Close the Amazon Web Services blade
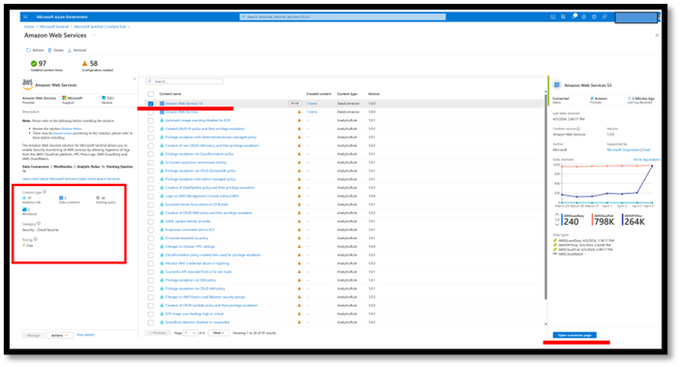Image resolution: width=680 pixels, height=367 pixels. (657, 35)
